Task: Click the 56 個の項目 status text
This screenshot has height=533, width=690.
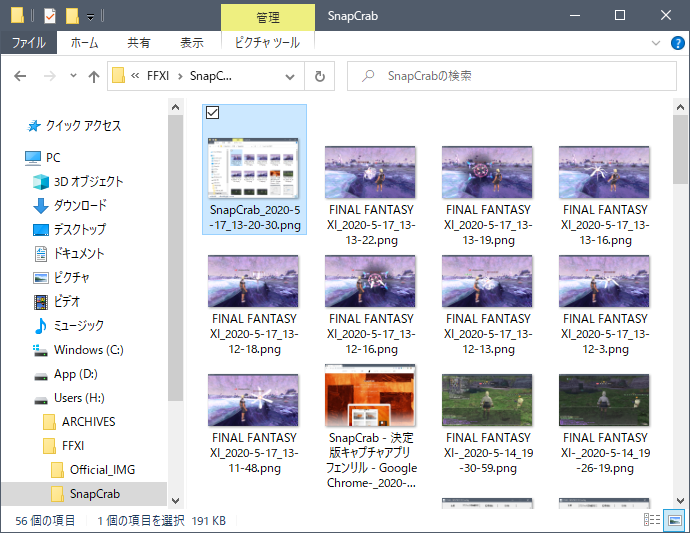Action: pyautogui.click(x=45, y=521)
